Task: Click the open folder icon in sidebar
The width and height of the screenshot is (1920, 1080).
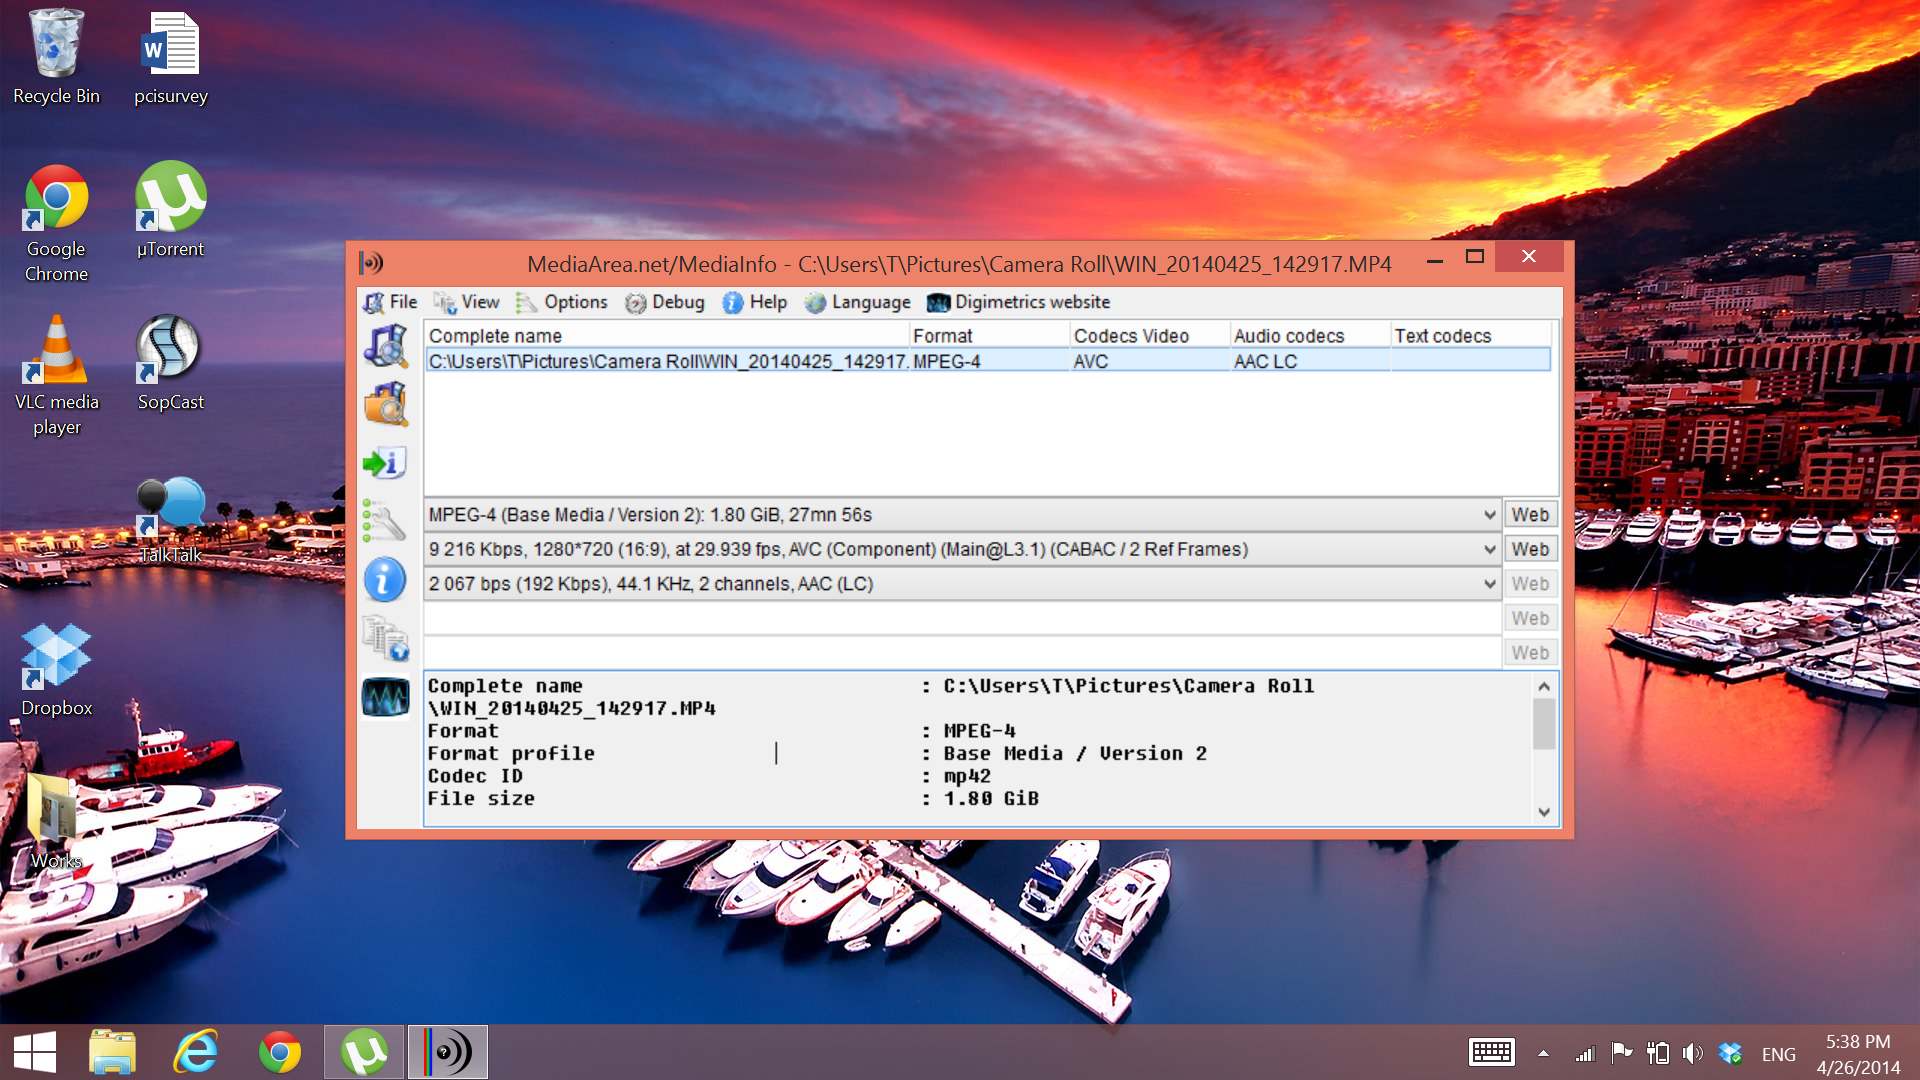Action: pos(386,405)
